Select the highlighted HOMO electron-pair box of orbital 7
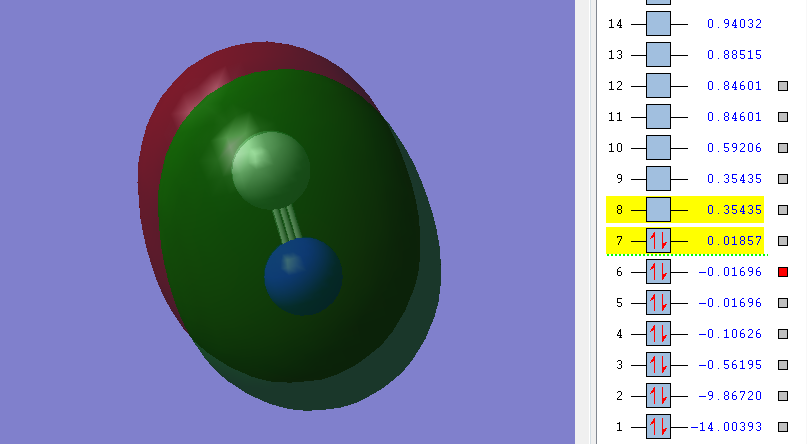Image resolution: width=807 pixels, height=444 pixels. click(658, 241)
